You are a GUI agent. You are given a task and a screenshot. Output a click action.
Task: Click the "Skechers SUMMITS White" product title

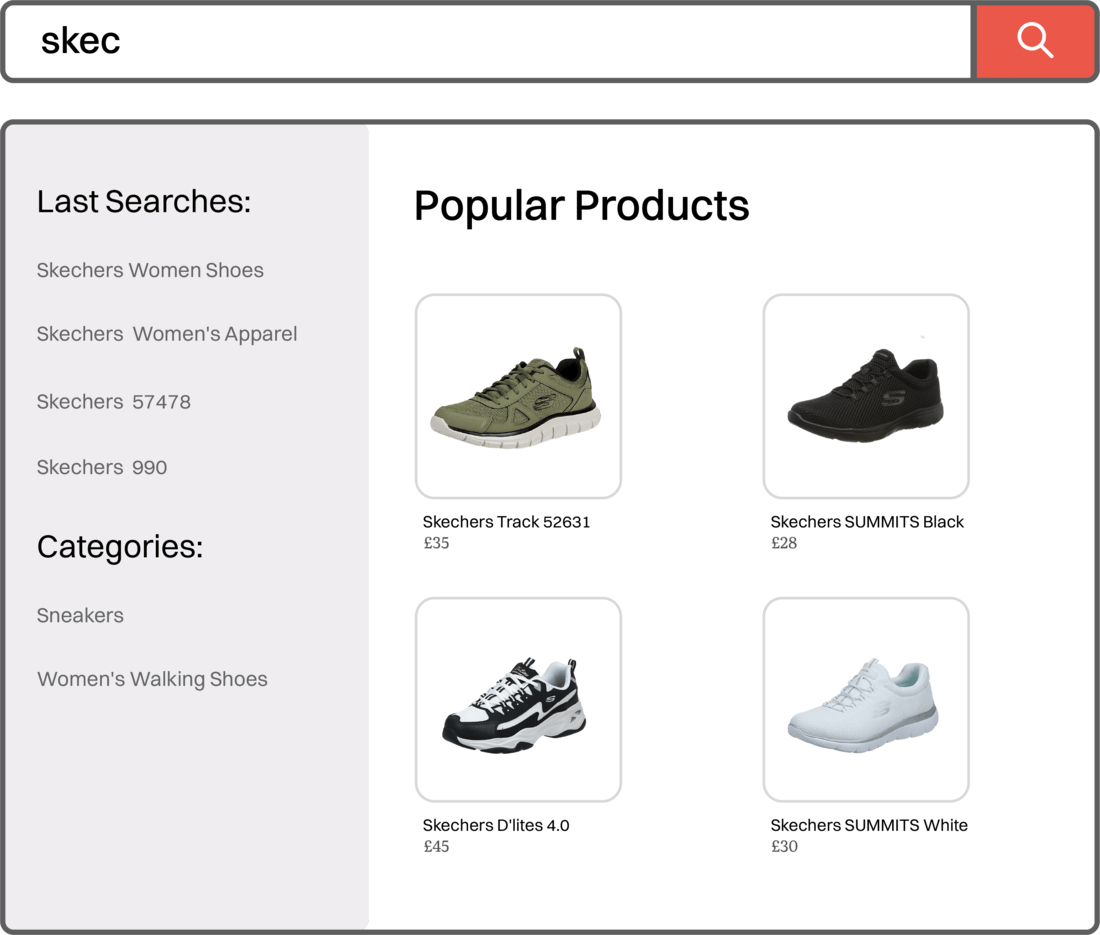click(x=869, y=826)
